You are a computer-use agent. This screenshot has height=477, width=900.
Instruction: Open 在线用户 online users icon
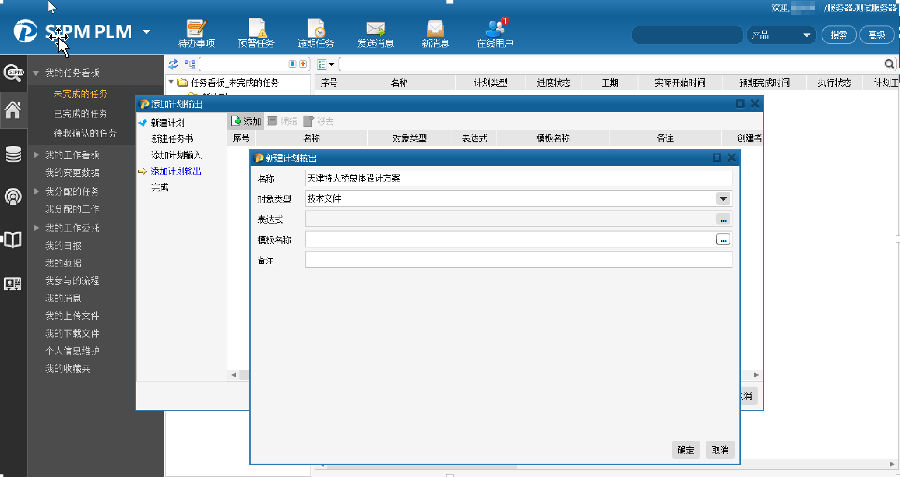tap(494, 32)
